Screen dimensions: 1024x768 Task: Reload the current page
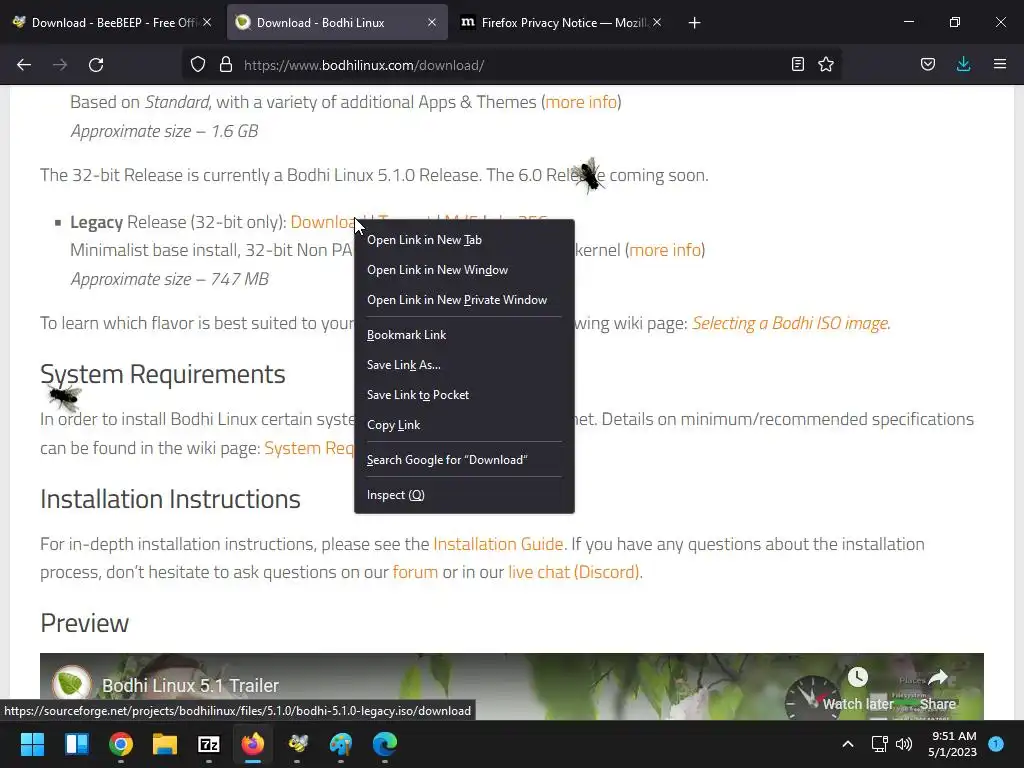(96, 65)
